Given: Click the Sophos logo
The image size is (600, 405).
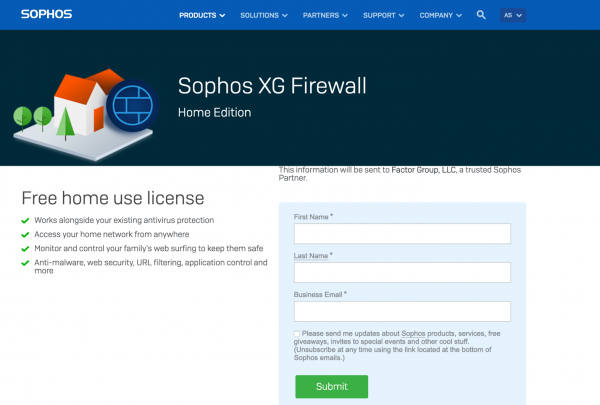Looking at the screenshot, I should 46,15.
